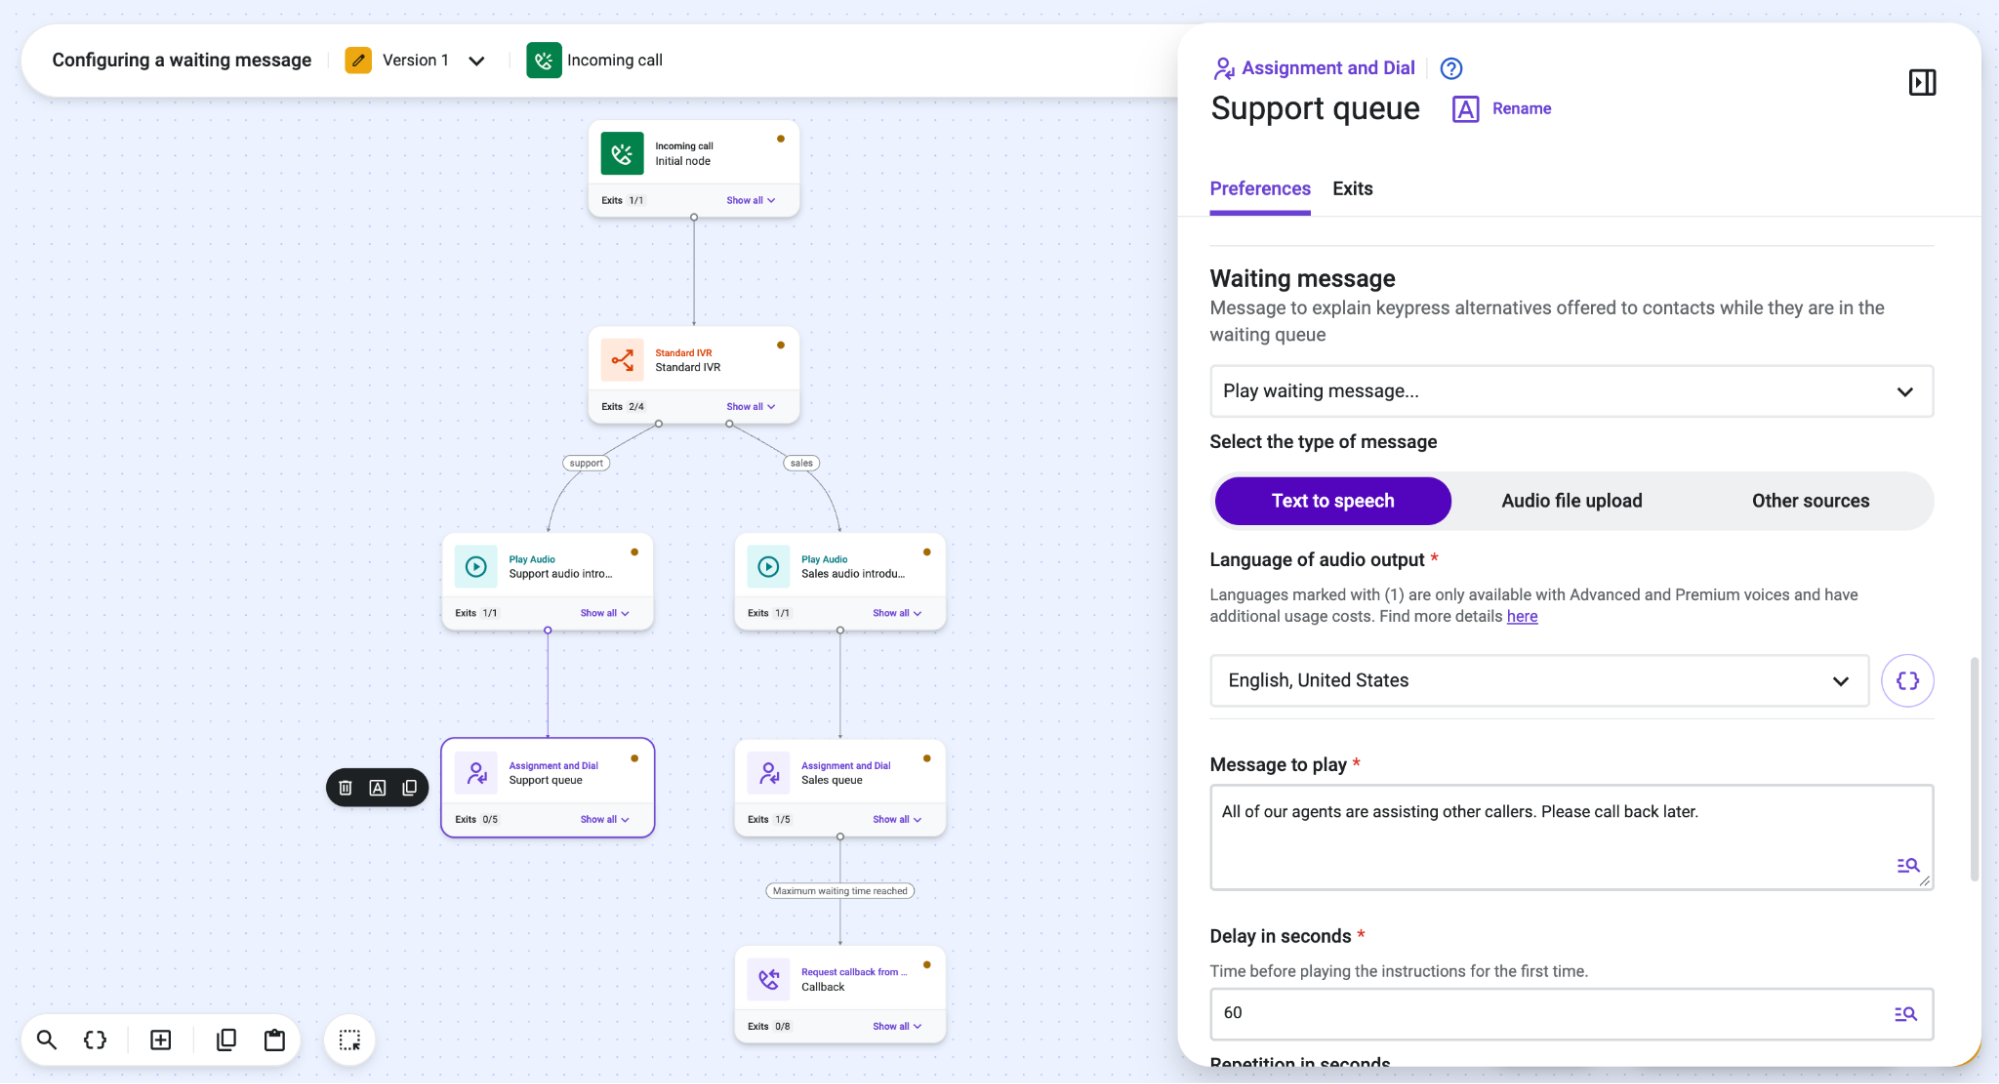Switch to Audio file upload

click(1571, 501)
